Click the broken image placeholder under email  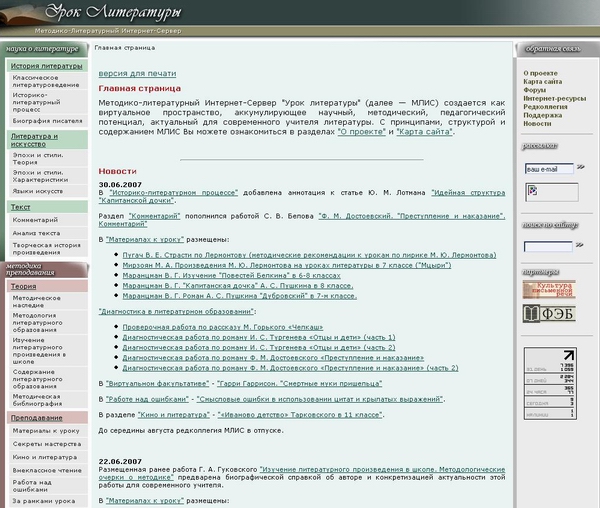point(552,192)
